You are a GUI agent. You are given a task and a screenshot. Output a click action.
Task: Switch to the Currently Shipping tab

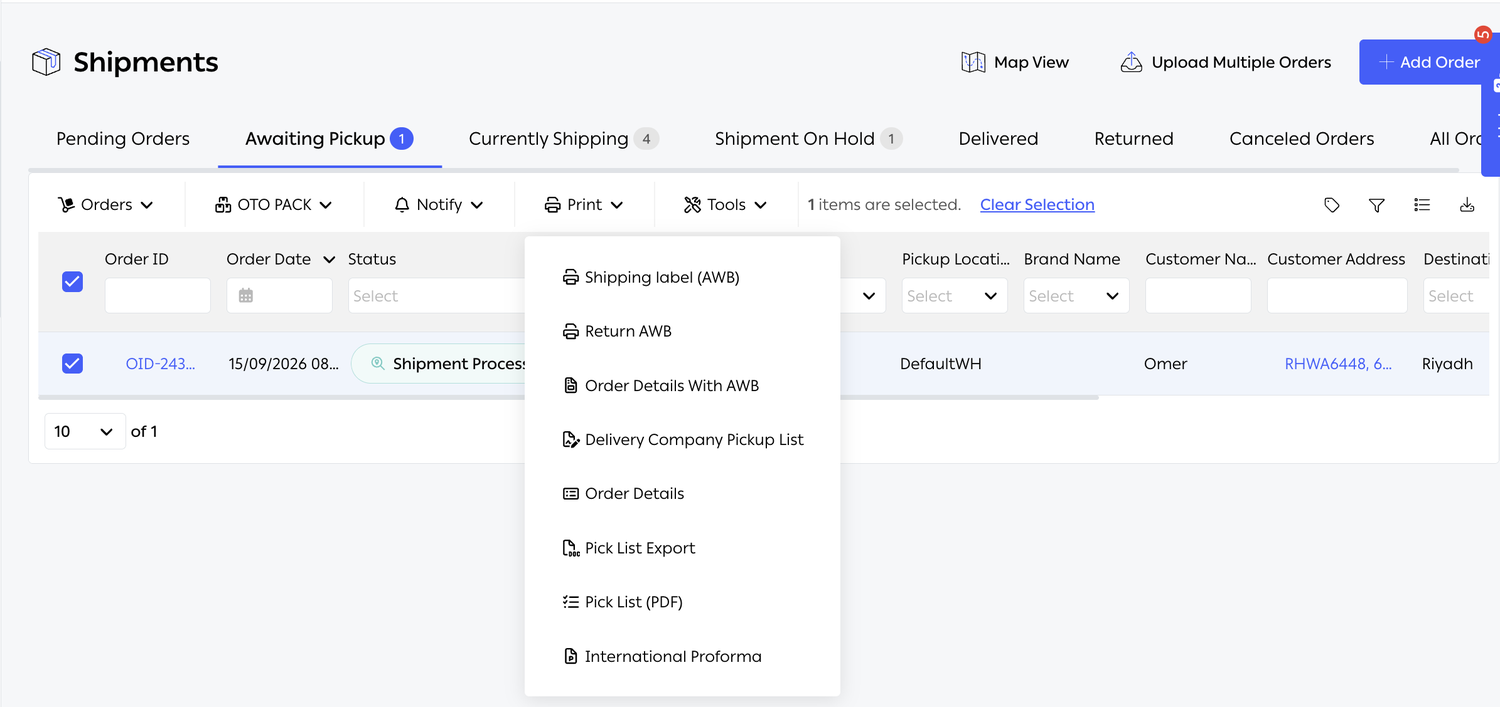pyautogui.click(x=563, y=139)
